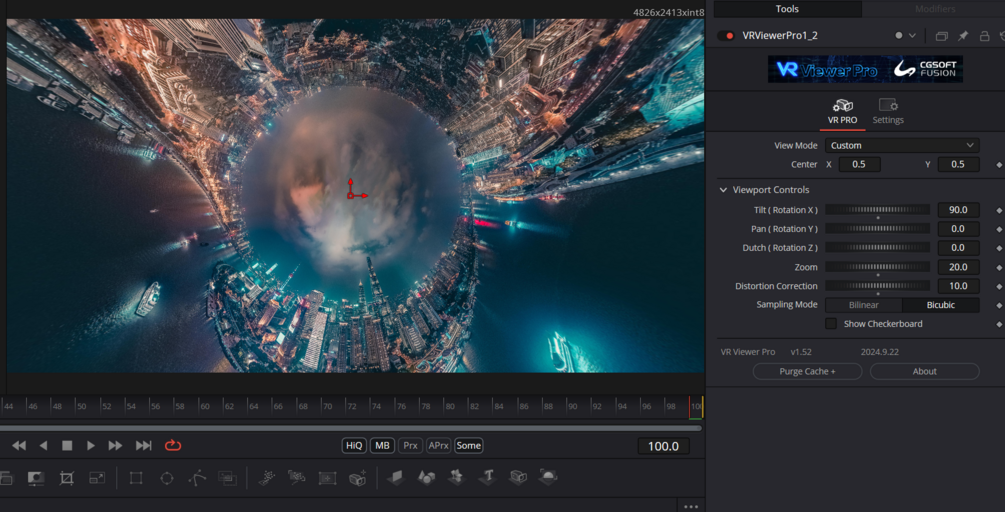Screen dimensions: 1005x512
Task: Click the Zoom slider track
Action: coord(877,267)
